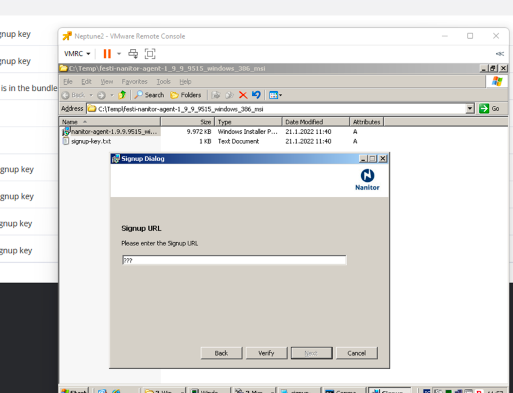The width and height of the screenshot is (513, 393).
Task: Click the "Text Document" type cell
Action: [238, 141]
